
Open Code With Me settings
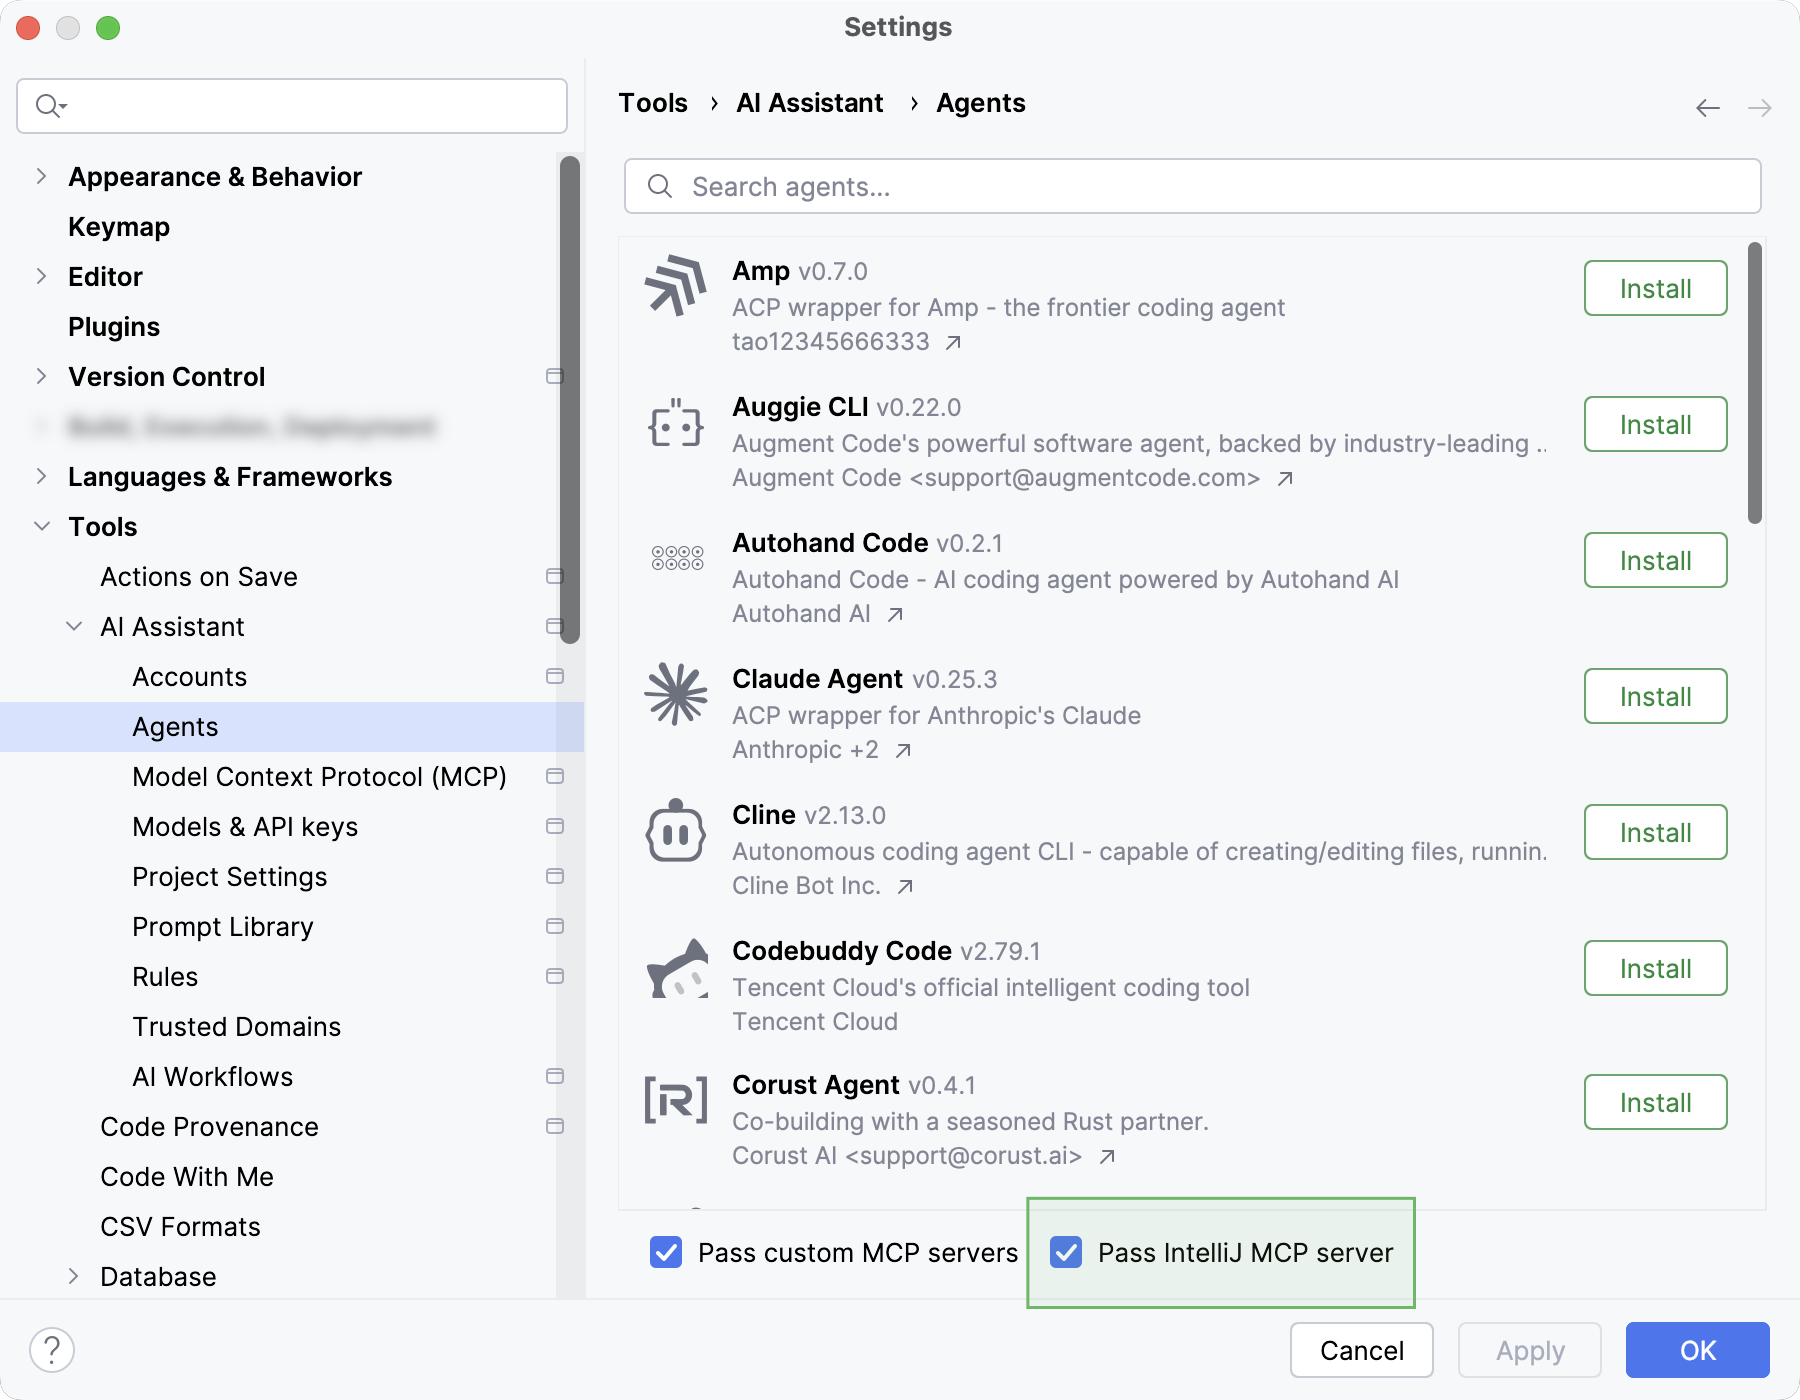[x=187, y=1177]
